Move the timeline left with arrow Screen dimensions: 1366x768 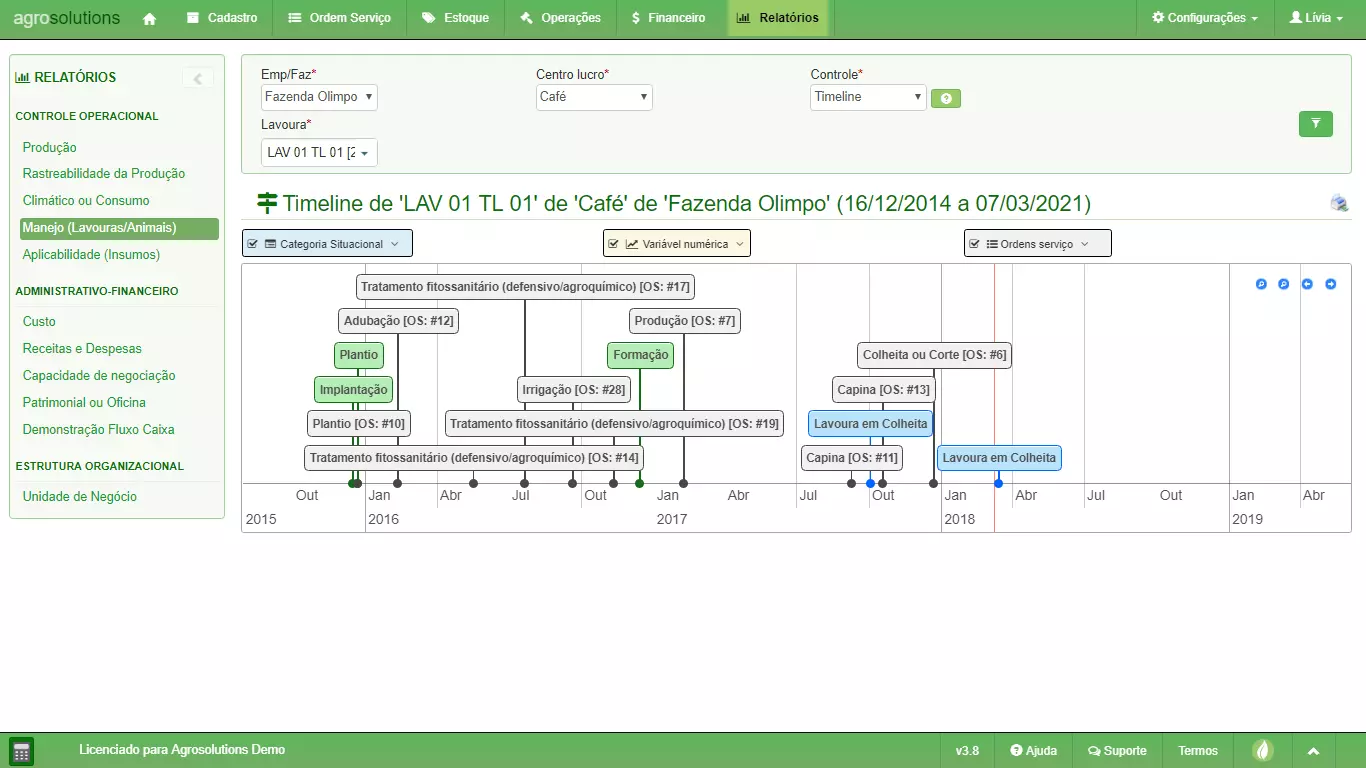click(x=1307, y=284)
